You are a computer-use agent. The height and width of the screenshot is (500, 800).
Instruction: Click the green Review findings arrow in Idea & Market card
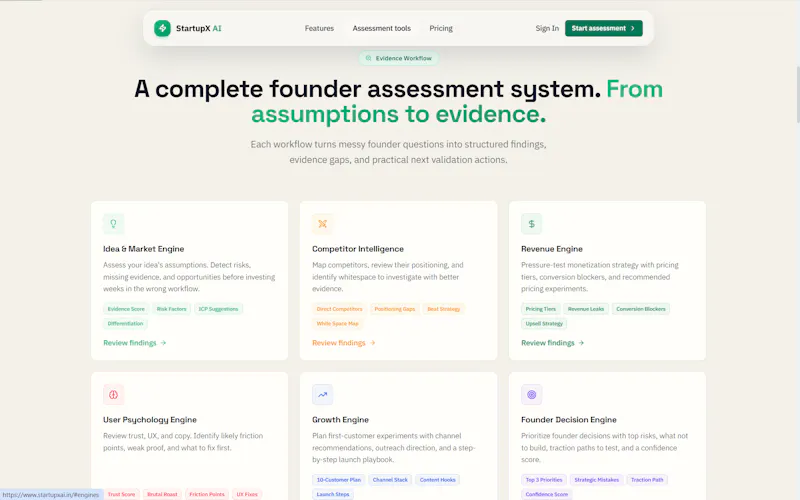tap(163, 343)
